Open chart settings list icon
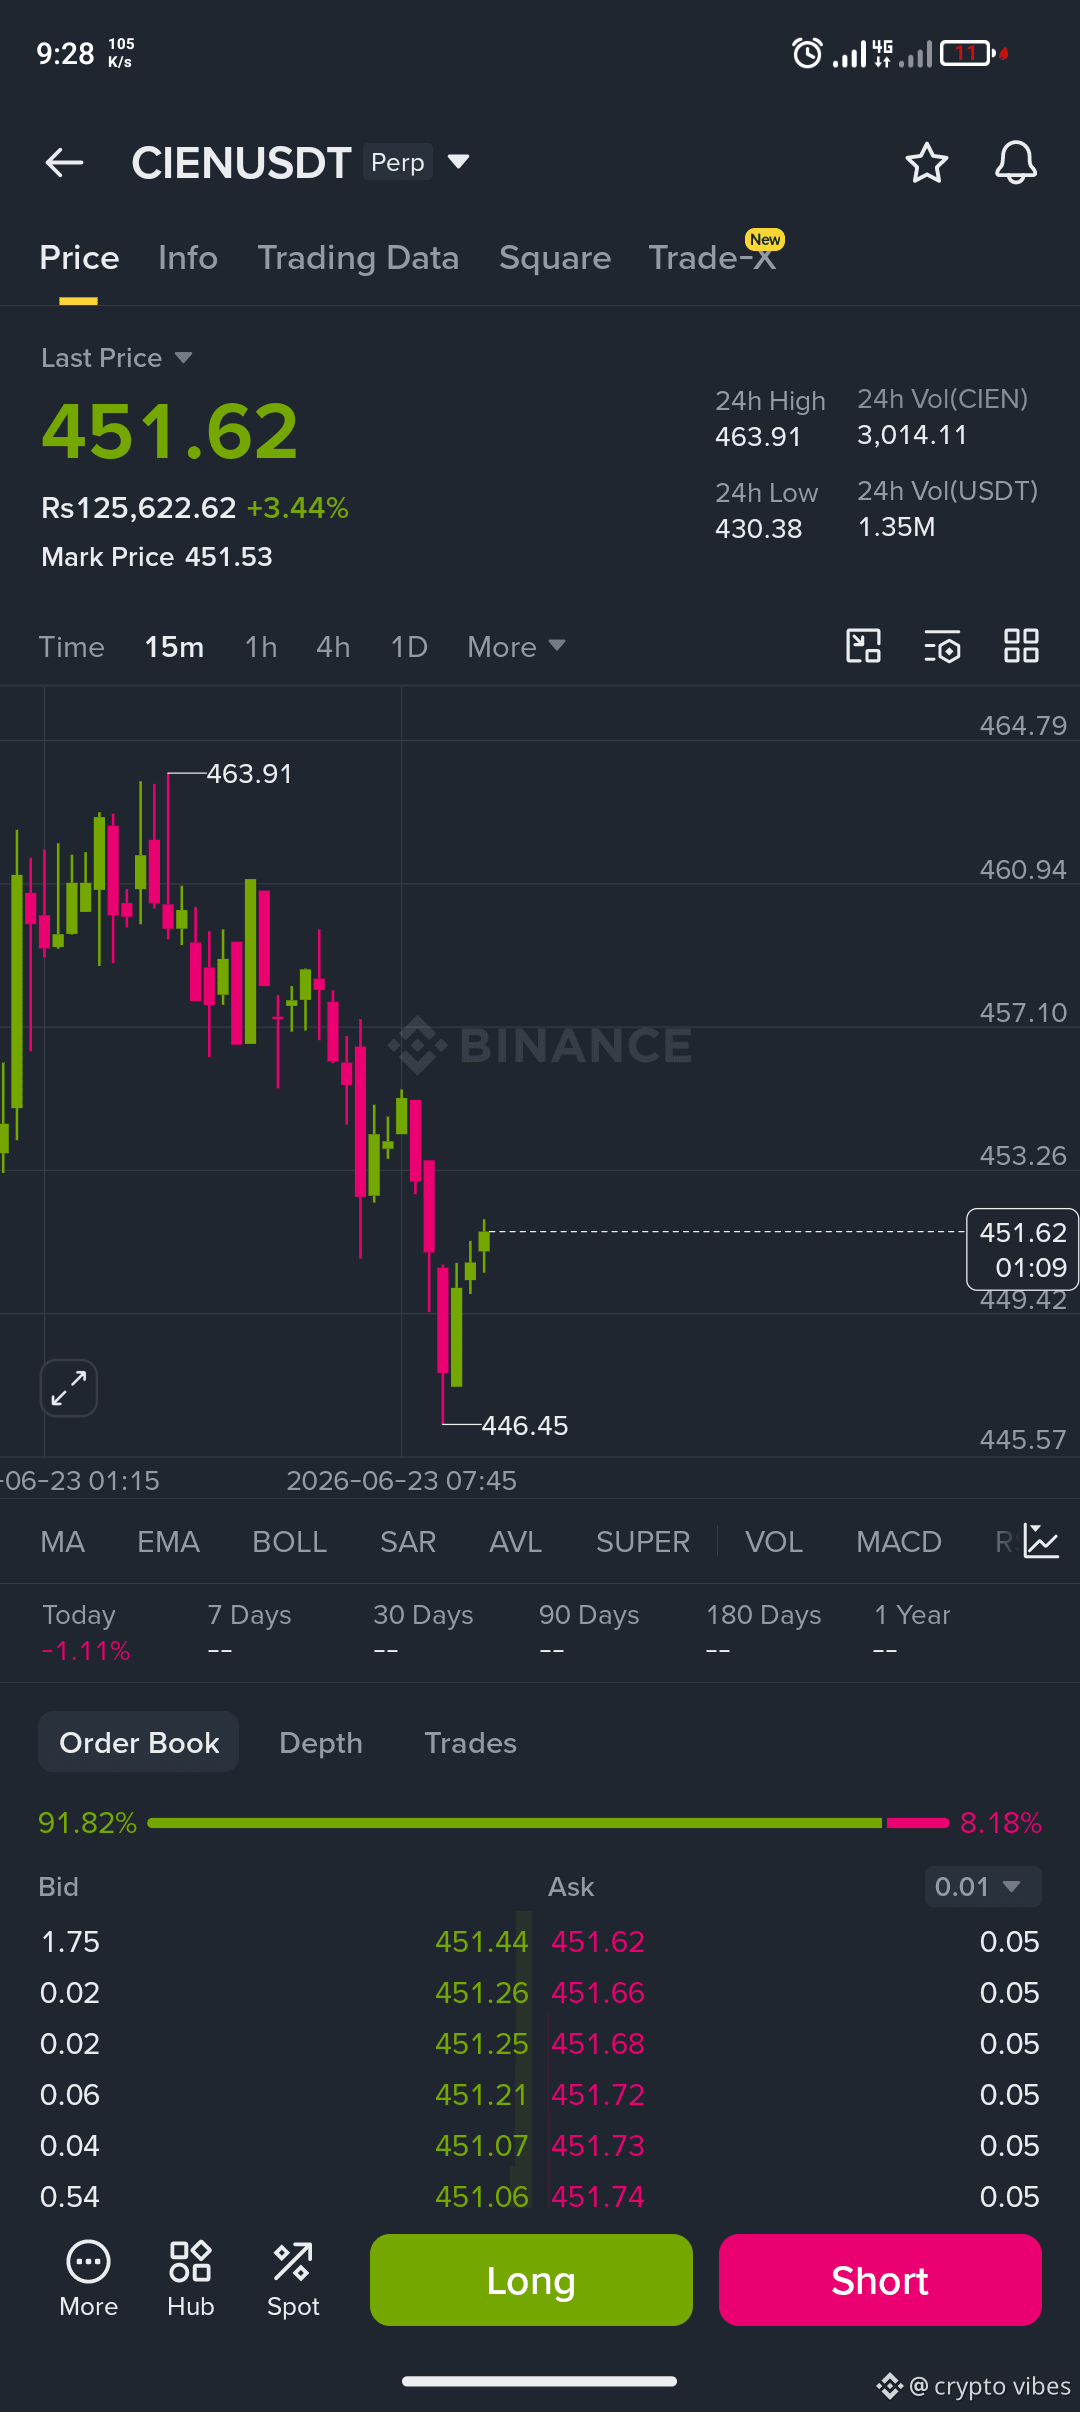The height and width of the screenshot is (2412, 1080). [942, 646]
